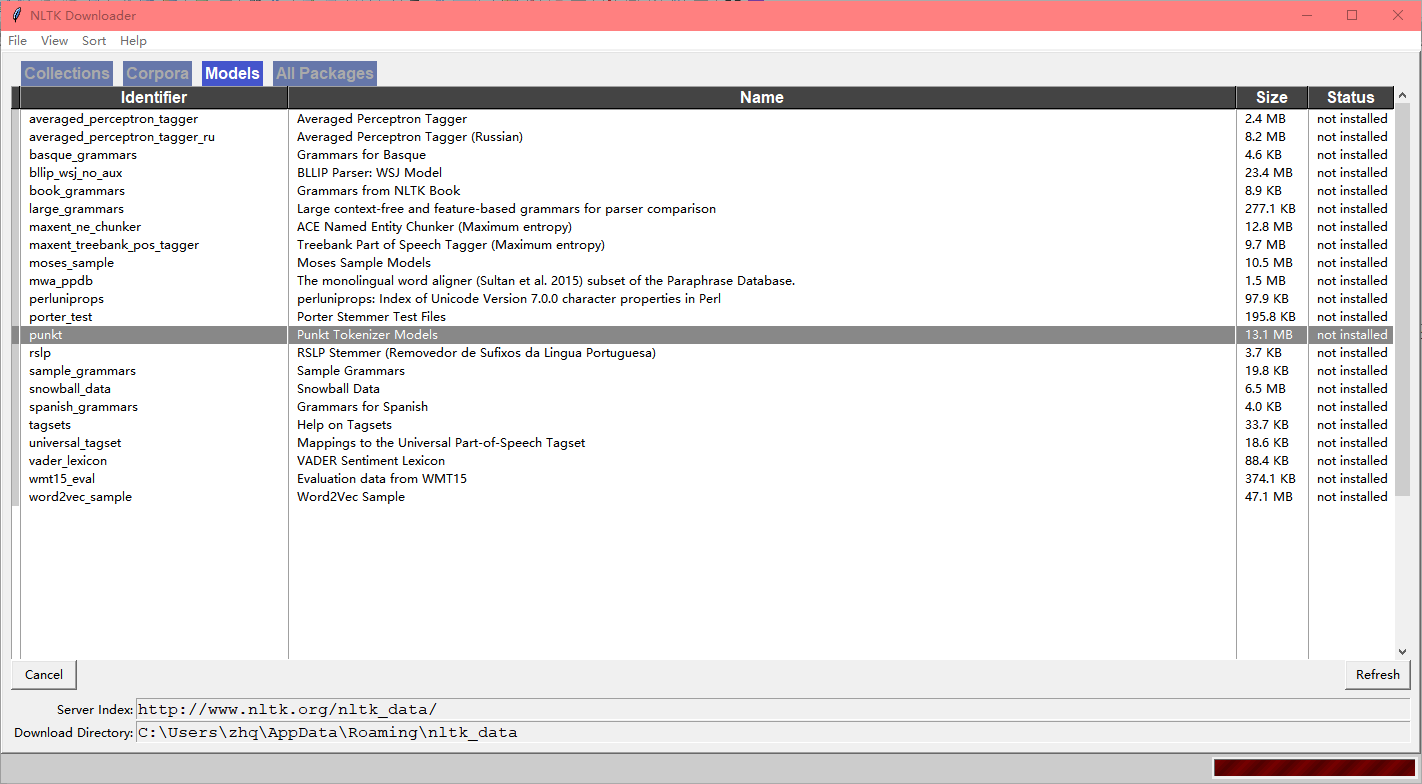Click 'BLLIP Parser: WSJ Model' name

point(370,173)
